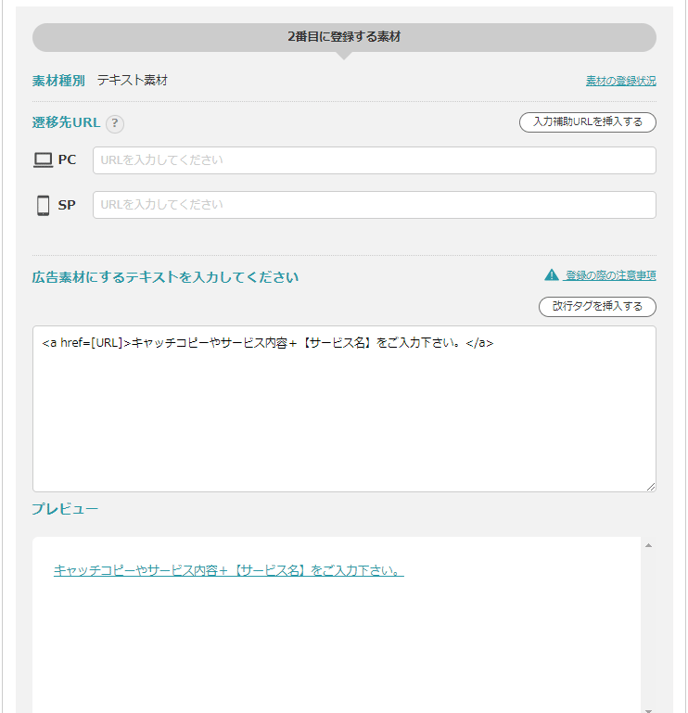Click the SP smartphone icon
Screen dimensions: 688x713
[43, 205]
